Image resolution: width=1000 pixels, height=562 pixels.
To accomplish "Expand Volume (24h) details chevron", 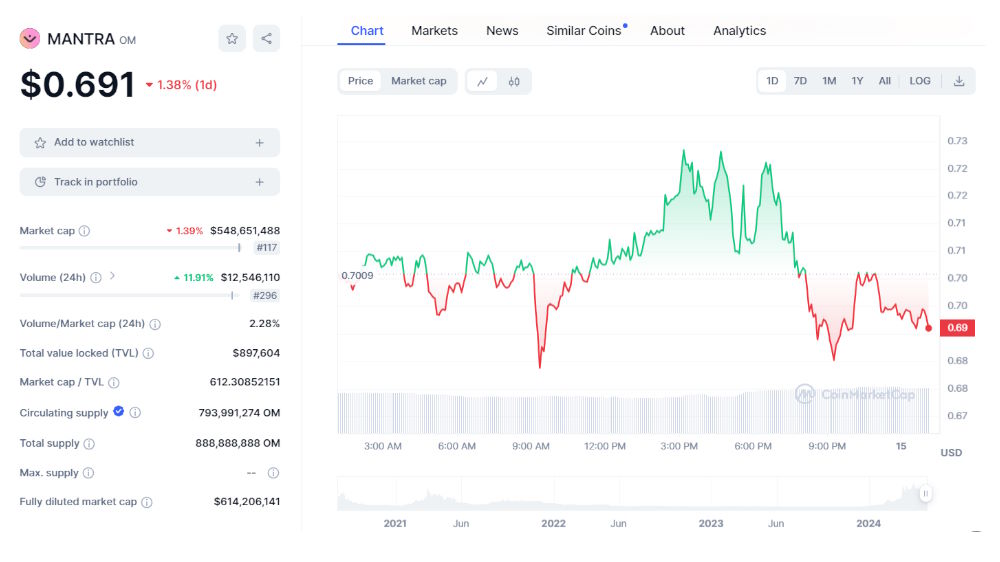I will point(112,276).
